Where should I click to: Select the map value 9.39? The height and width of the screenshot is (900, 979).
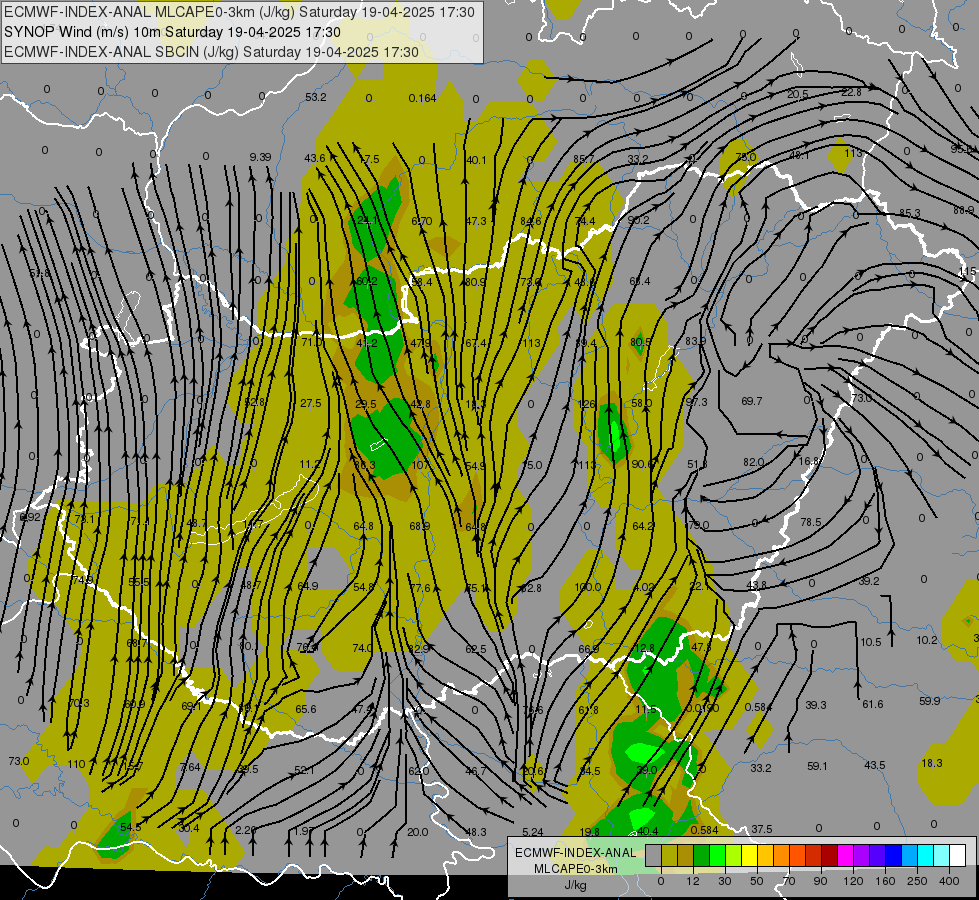point(260,157)
